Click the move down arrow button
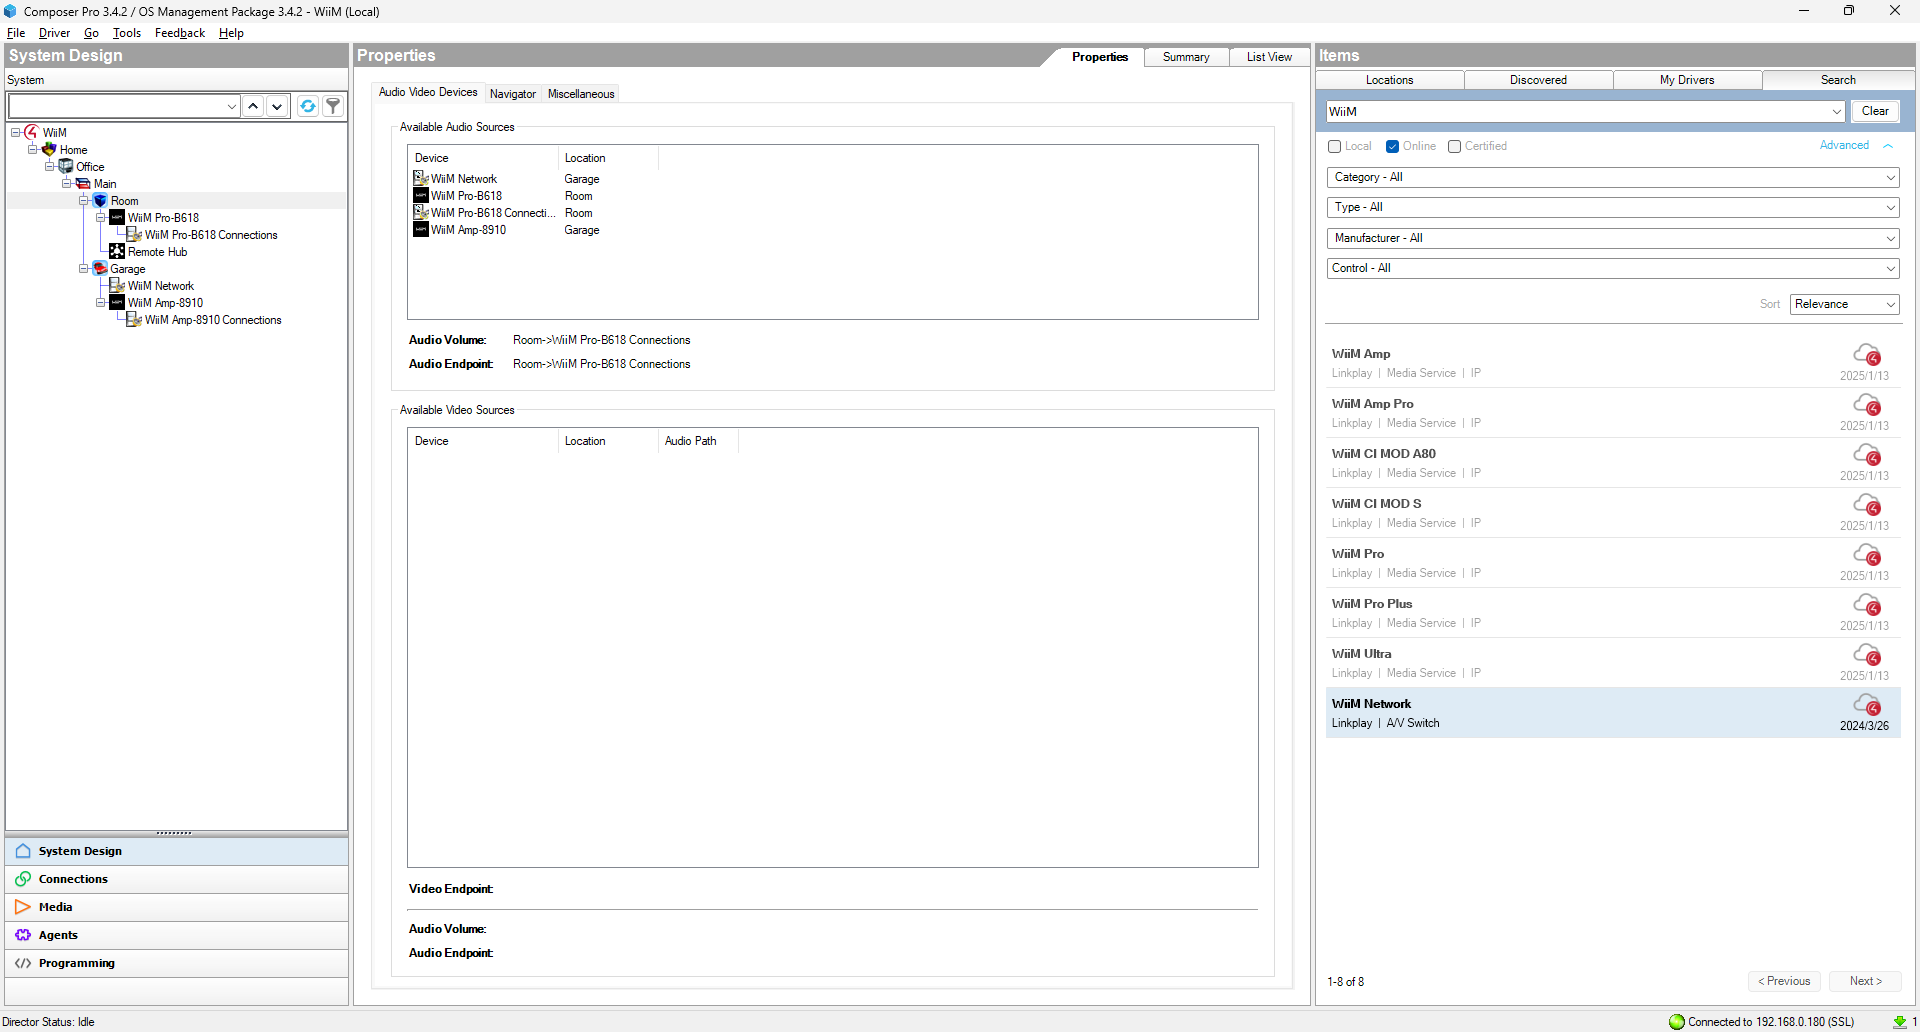Screen dimensions: 1920x1032 (277, 106)
